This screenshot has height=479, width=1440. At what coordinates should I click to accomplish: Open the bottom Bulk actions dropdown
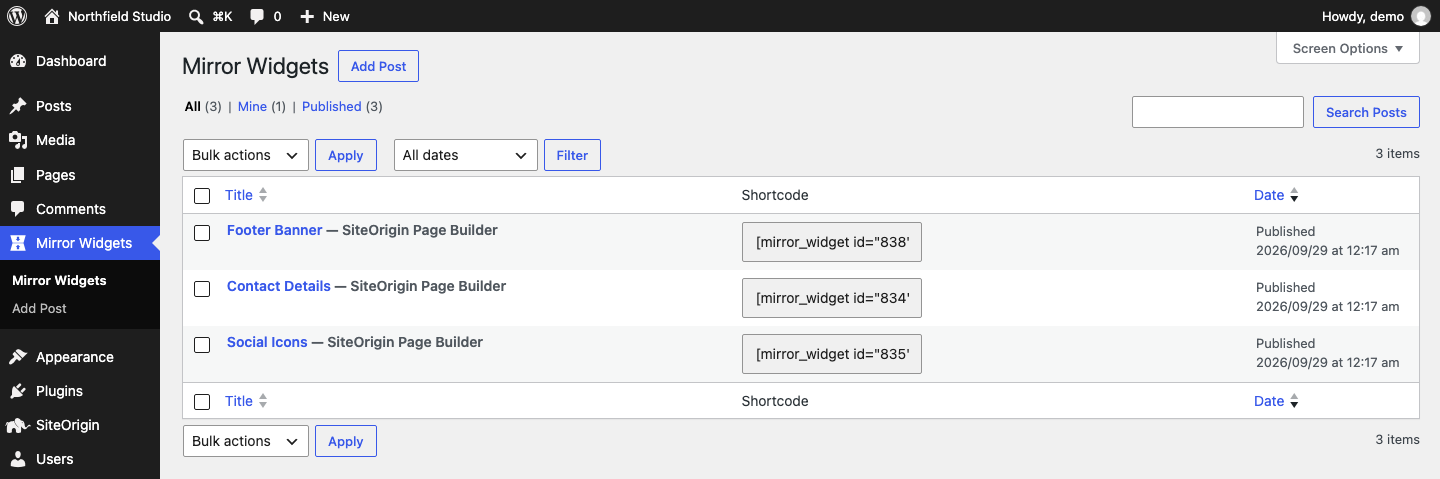tap(246, 441)
